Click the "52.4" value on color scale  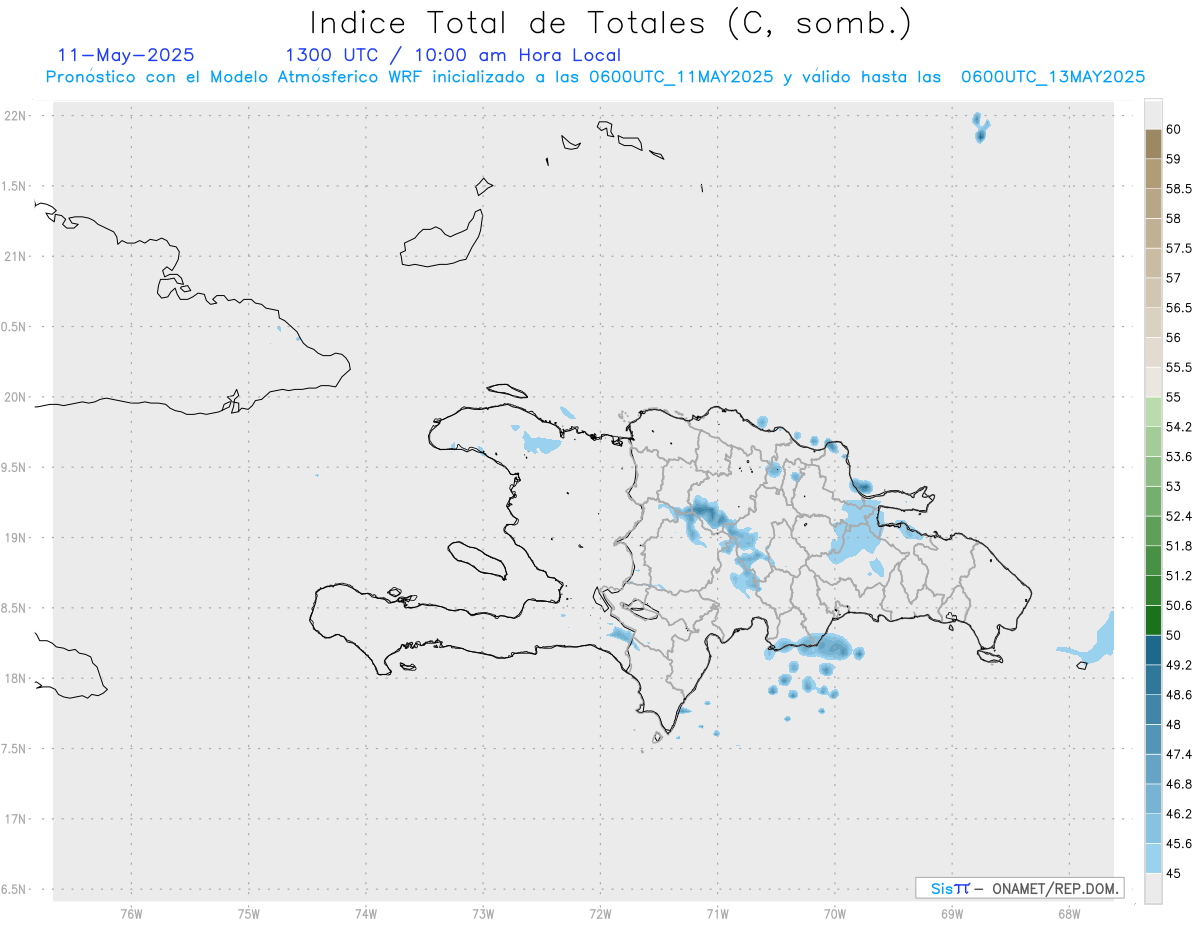[1178, 516]
